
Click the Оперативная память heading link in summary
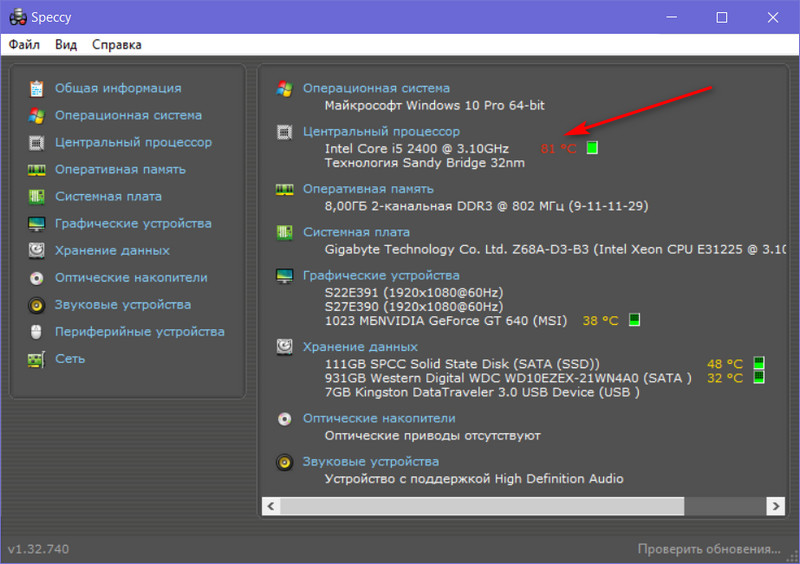coord(368,189)
